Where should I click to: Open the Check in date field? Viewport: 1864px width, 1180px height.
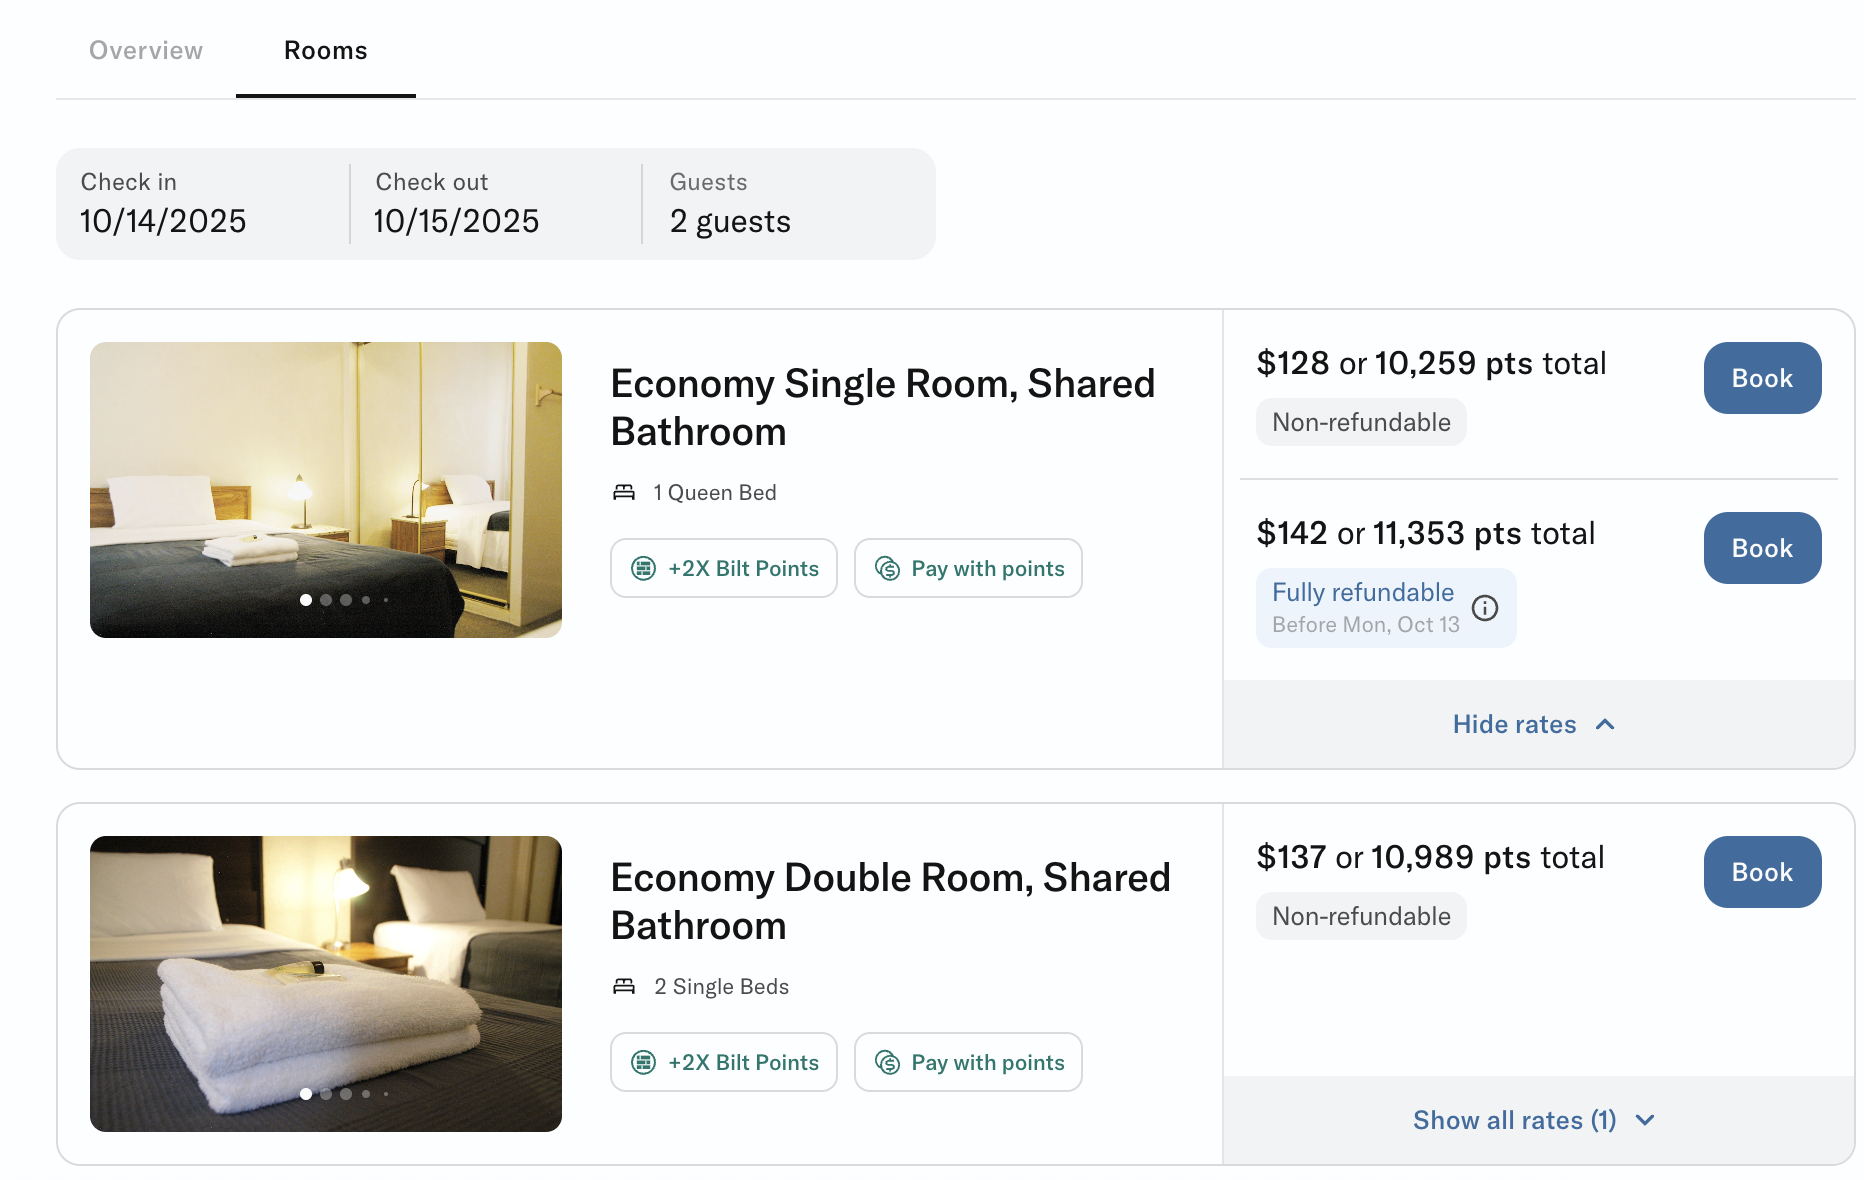pos(163,203)
